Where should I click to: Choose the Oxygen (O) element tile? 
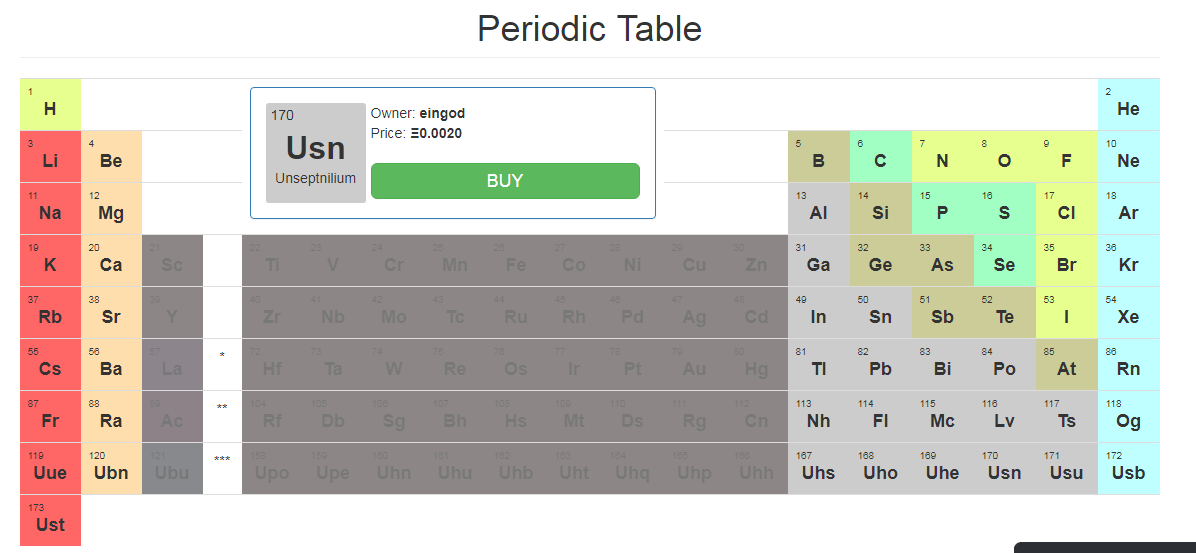pos(1004,157)
